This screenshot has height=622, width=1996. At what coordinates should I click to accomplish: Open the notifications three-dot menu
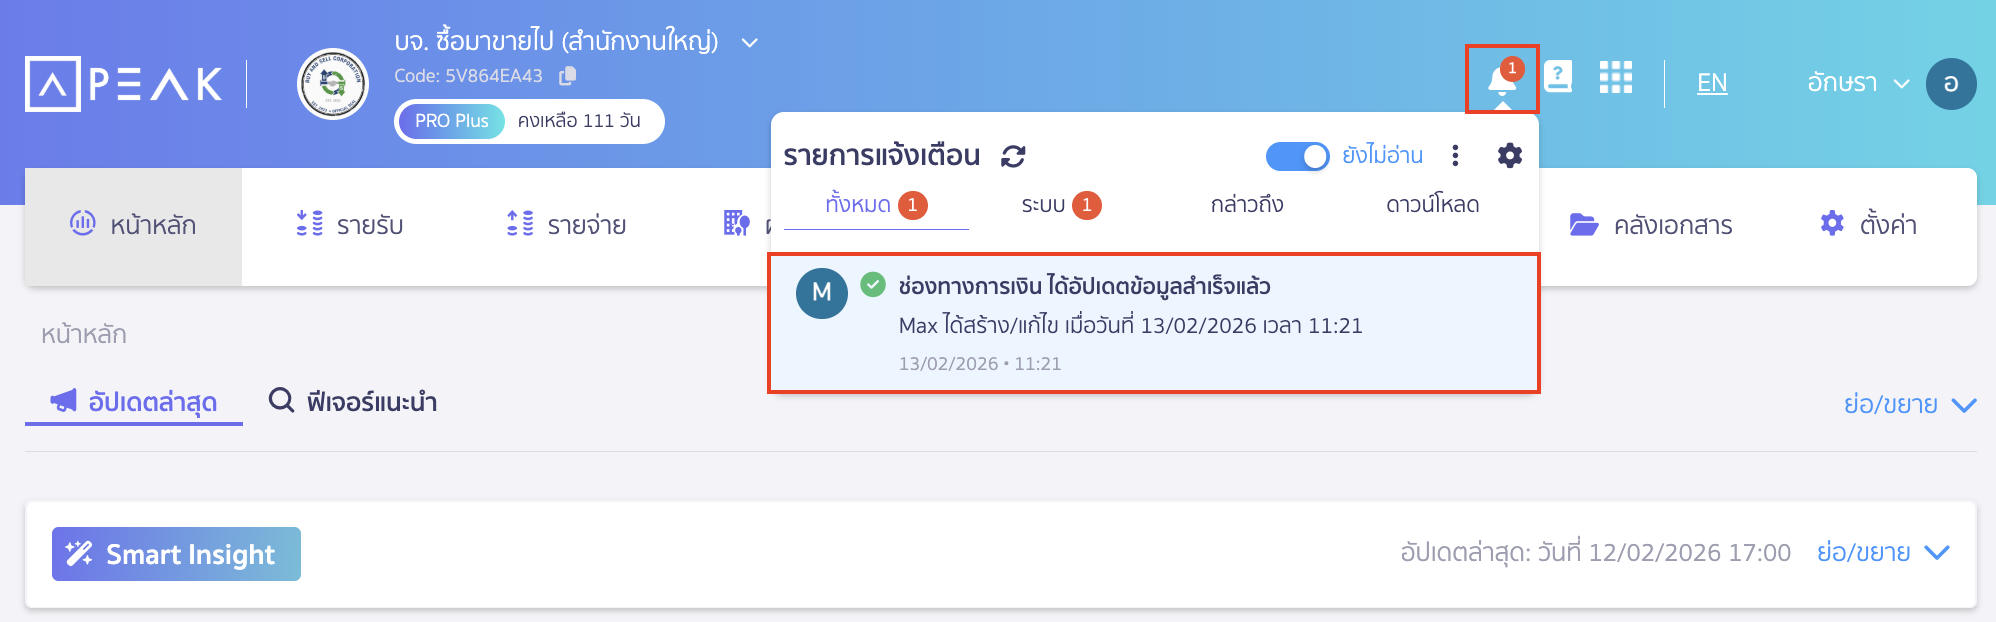[x=1455, y=155]
